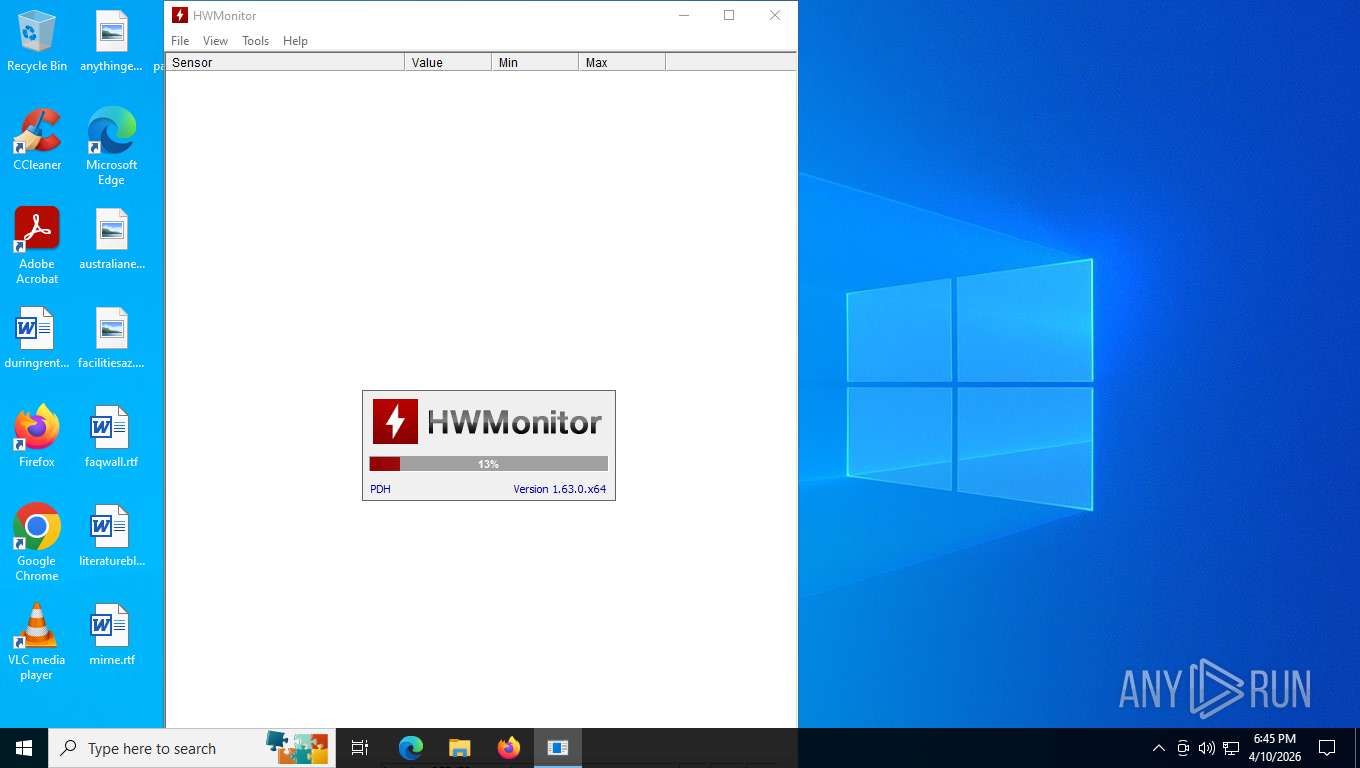Select the Google Chrome desktop shortcut
Image resolution: width=1360 pixels, height=768 pixels.
(37, 542)
